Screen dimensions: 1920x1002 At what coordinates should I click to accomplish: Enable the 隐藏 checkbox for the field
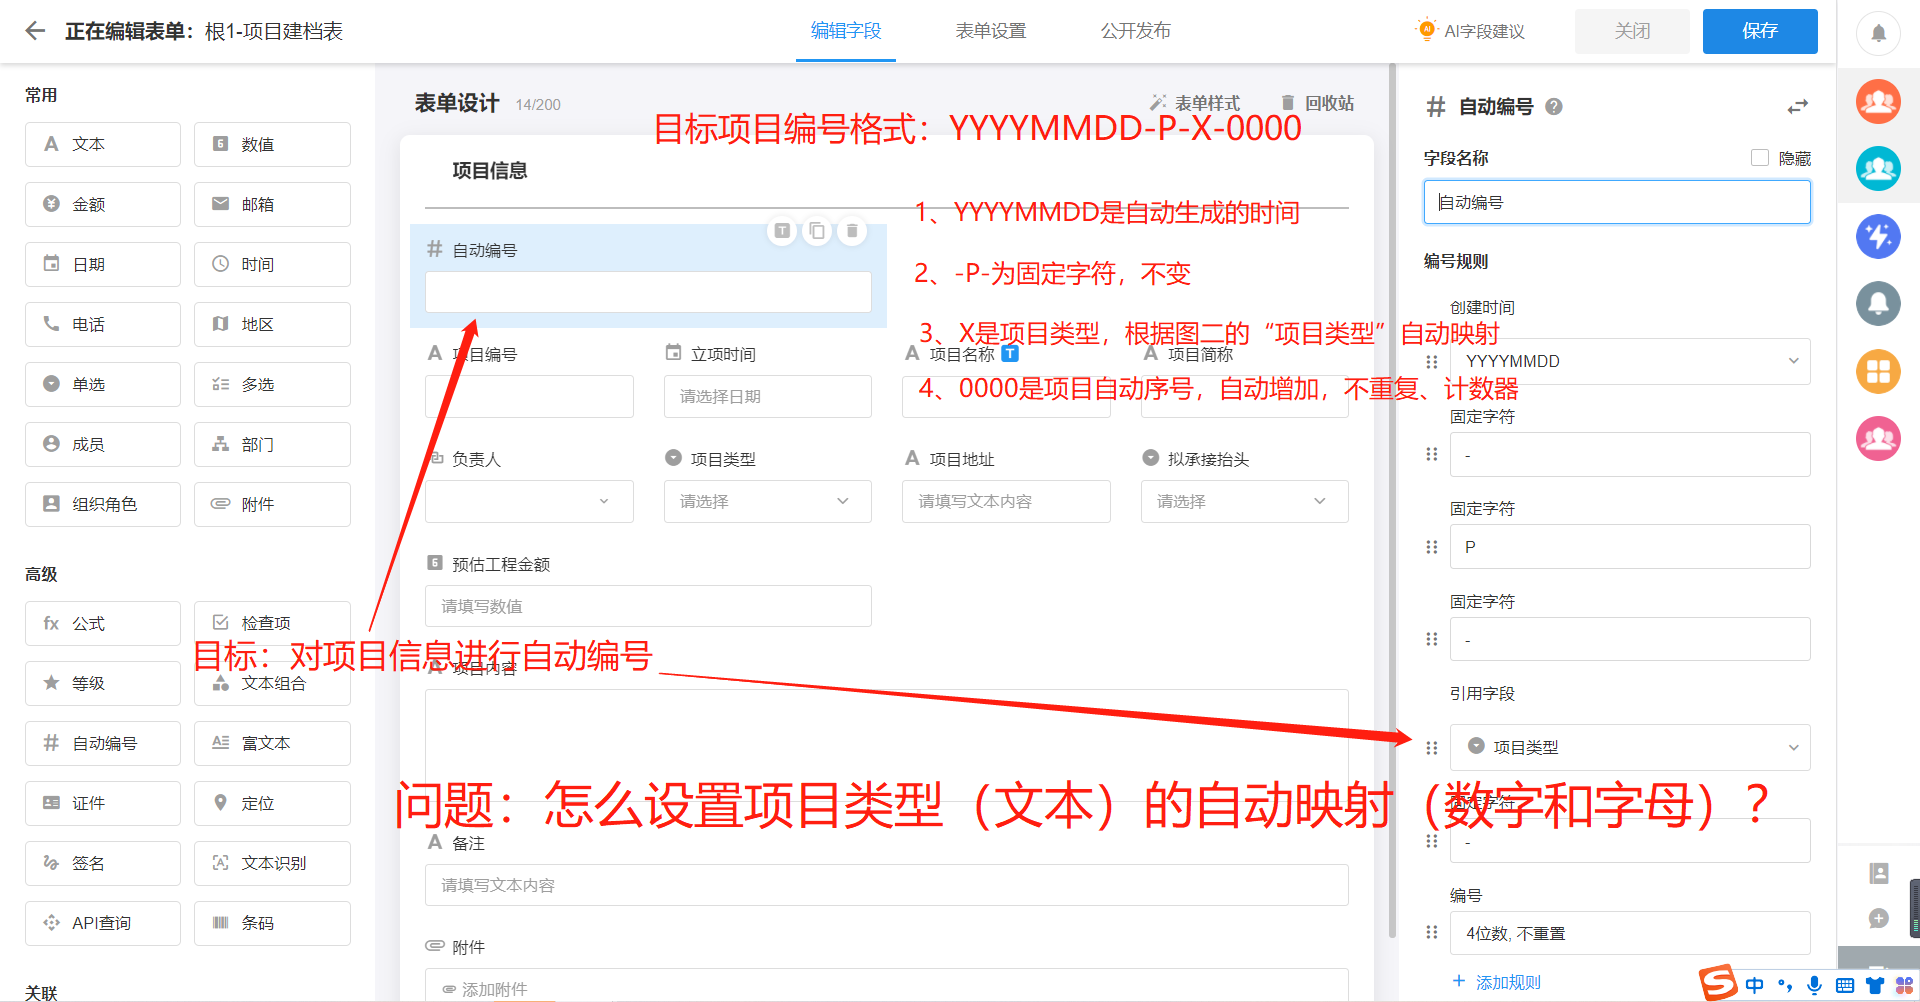pyautogui.click(x=1759, y=157)
